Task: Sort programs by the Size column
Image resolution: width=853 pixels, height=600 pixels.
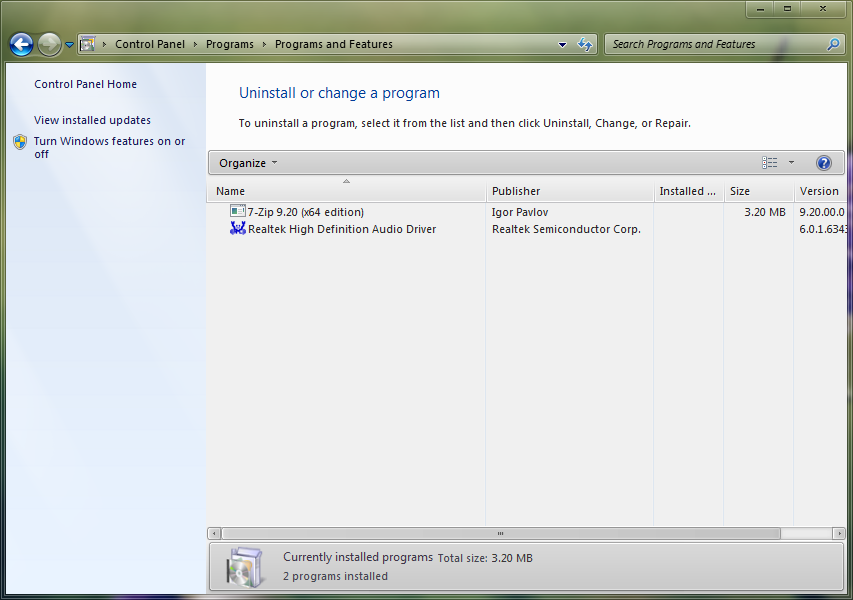Action: tap(758, 191)
